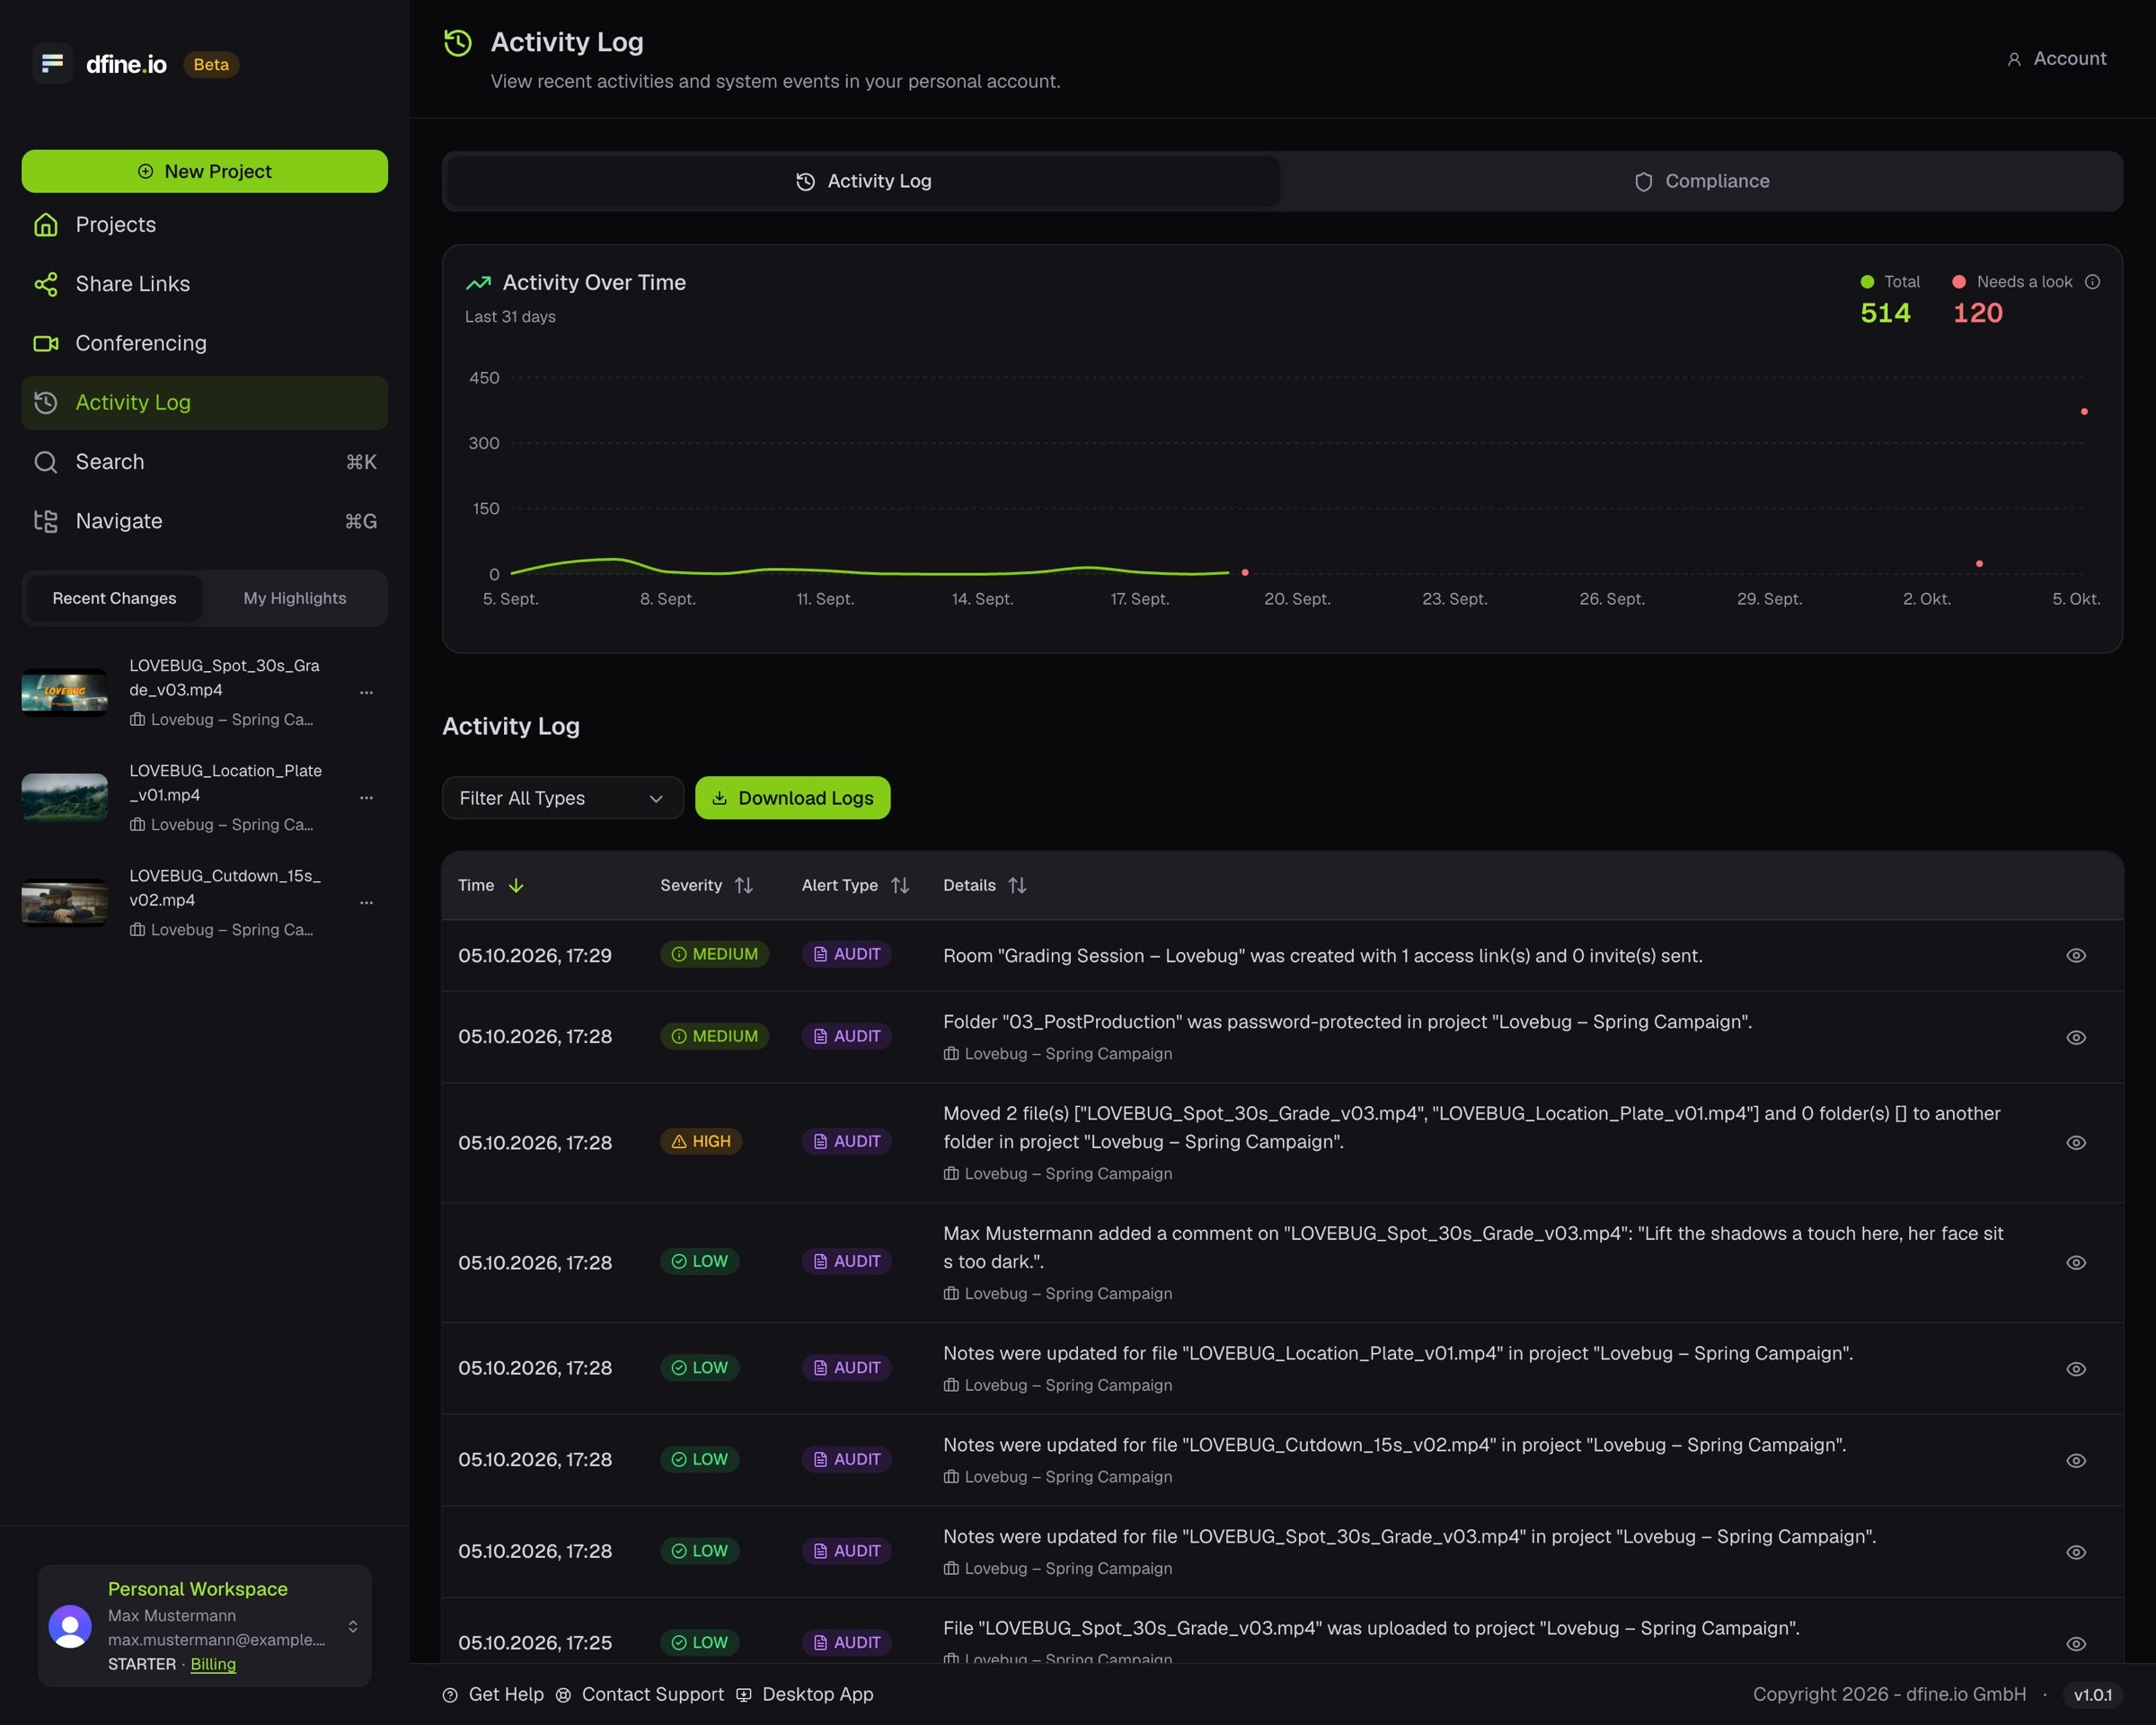Toggle eye icon on the HIGH severity row
The image size is (2156, 1725).
click(2076, 1143)
